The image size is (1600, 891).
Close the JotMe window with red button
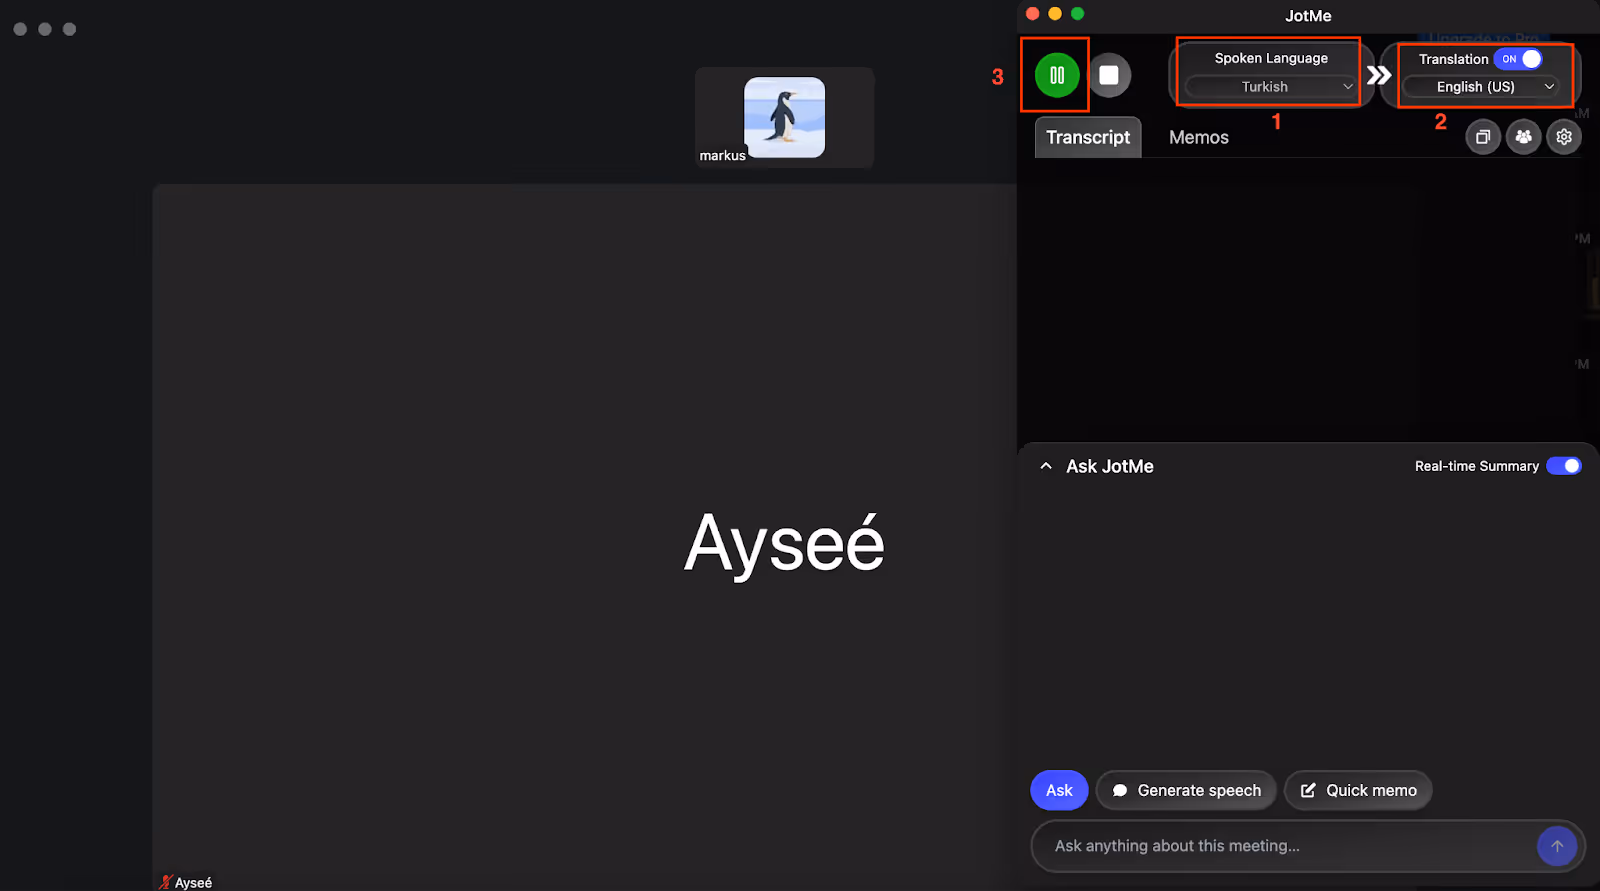tap(1032, 14)
